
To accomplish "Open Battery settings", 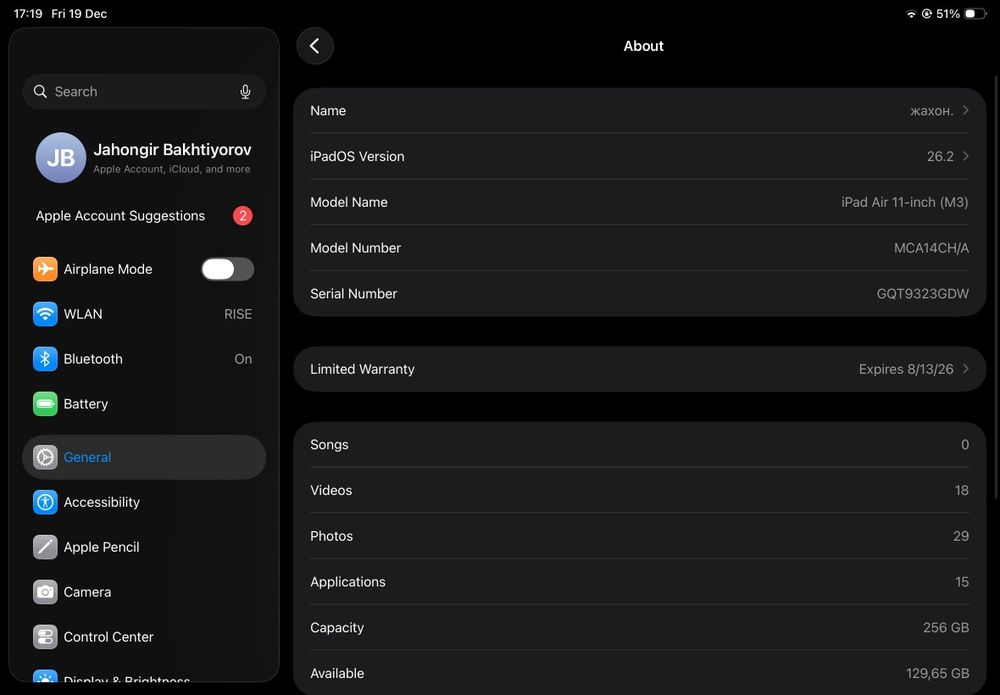I will (144, 404).
